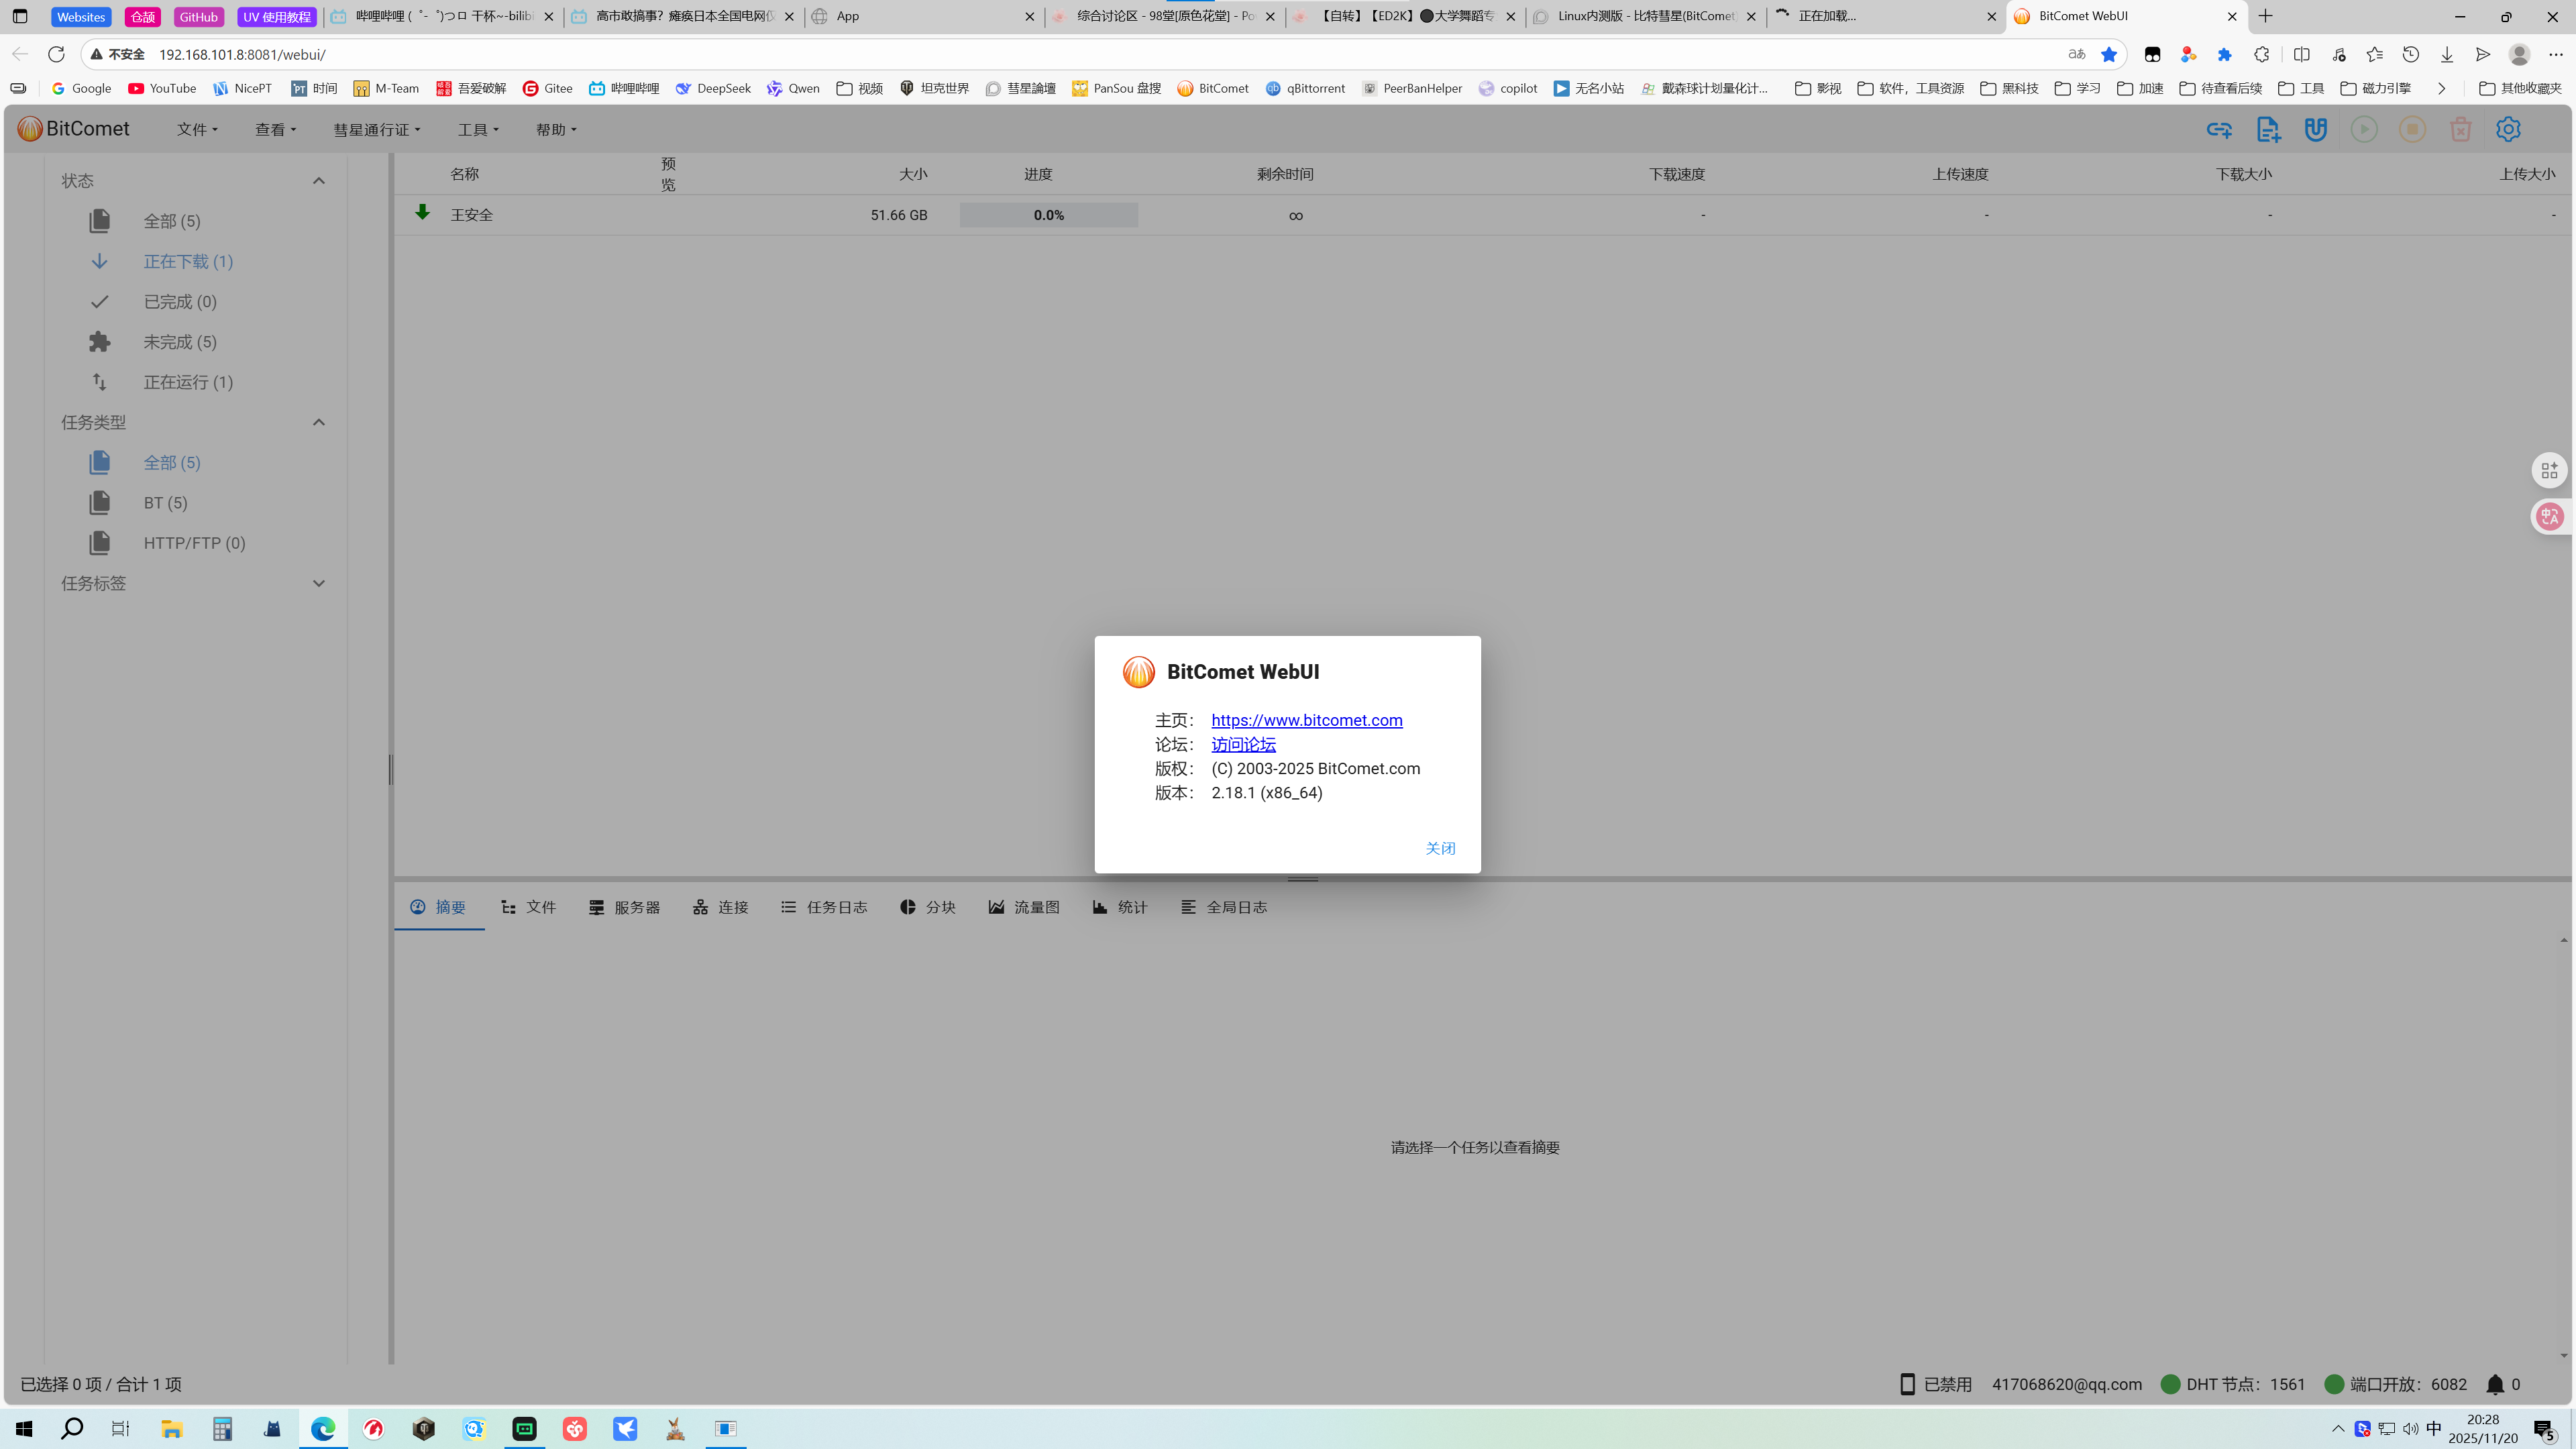Image resolution: width=2576 pixels, height=1449 pixels.
Task: Click the stop task icon
Action: tap(2412, 129)
